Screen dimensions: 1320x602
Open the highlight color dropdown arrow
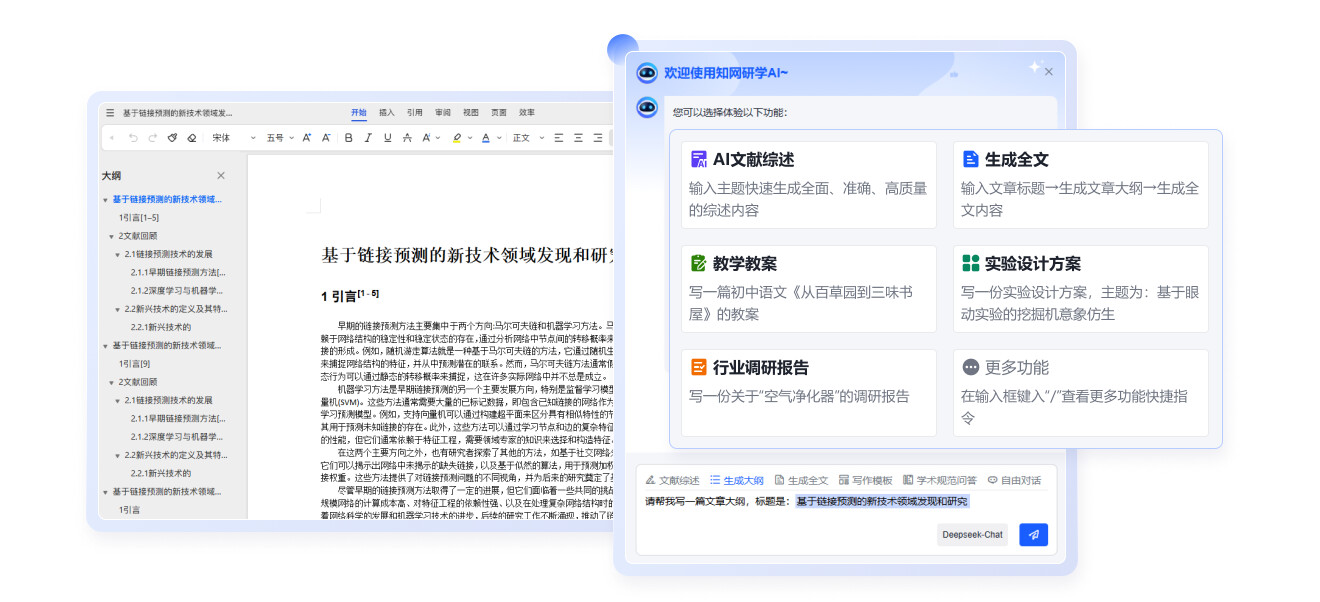(x=470, y=138)
